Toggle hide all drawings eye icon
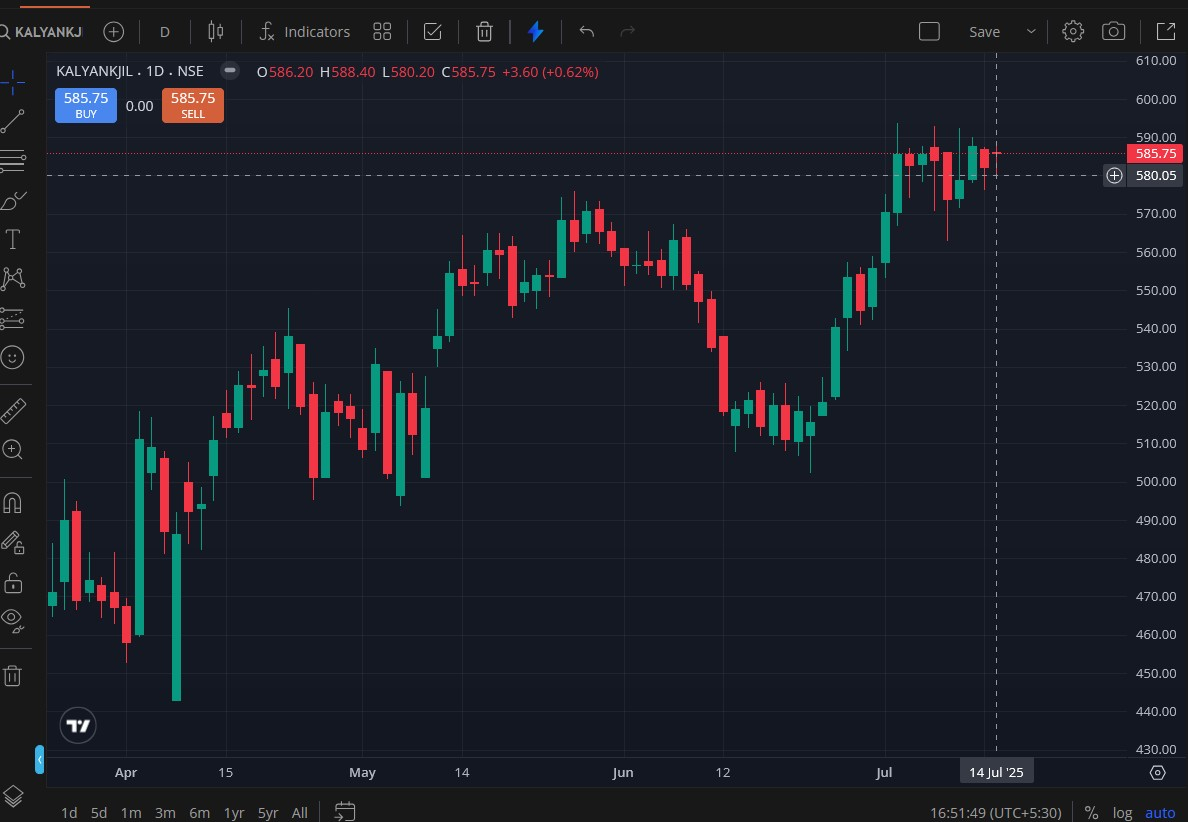 (12, 620)
